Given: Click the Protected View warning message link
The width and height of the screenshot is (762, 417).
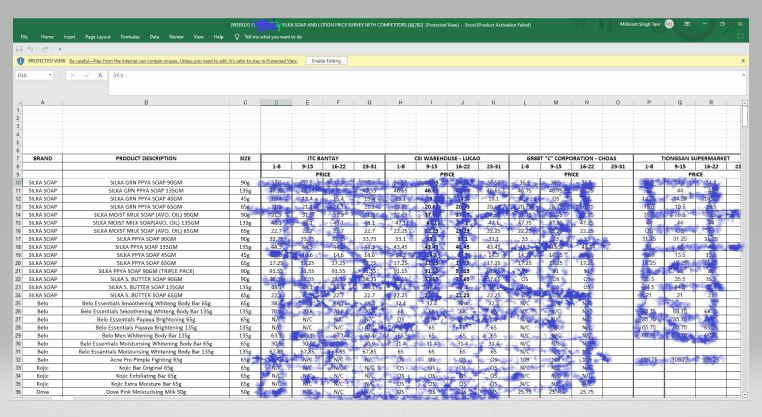Looking at the screenshot, I should pyautogui.click(x=183, y=61).
